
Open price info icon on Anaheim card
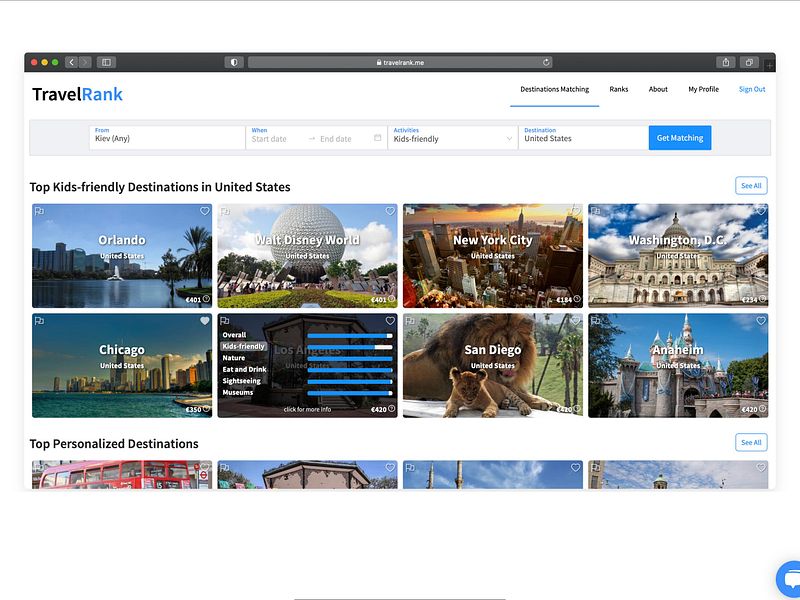click(x=762, y=409)
